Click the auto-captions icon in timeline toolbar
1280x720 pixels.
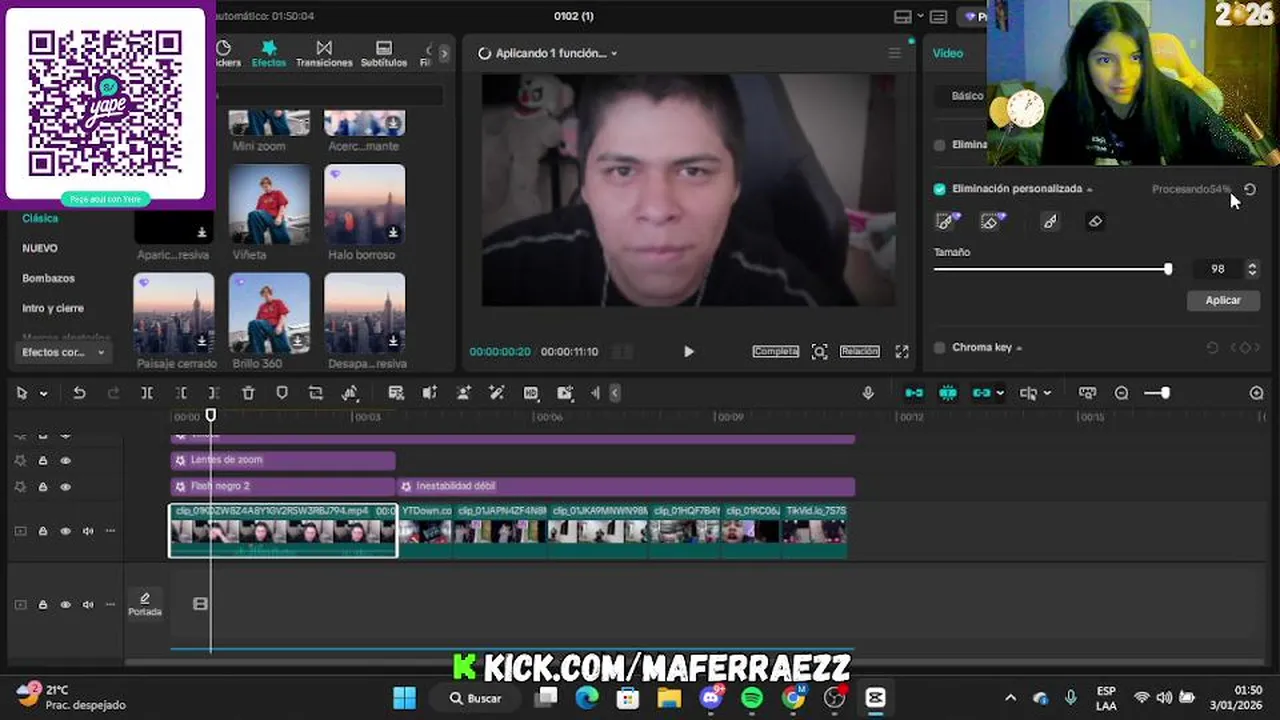click(x=396, y=393)
